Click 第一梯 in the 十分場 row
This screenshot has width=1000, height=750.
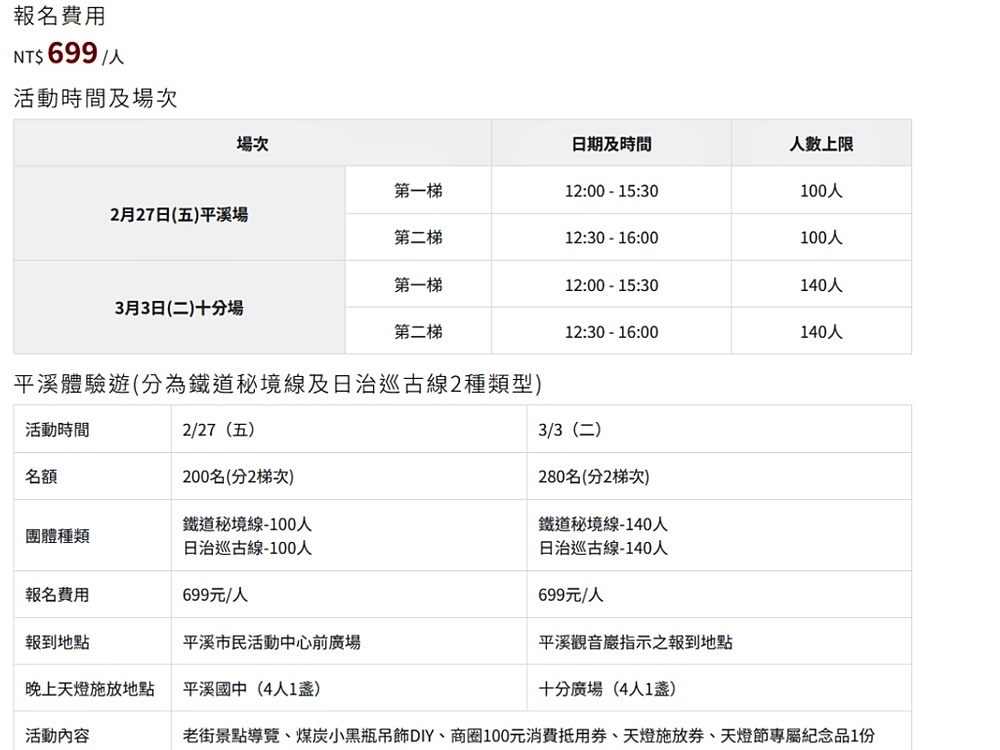pos(418,284)
